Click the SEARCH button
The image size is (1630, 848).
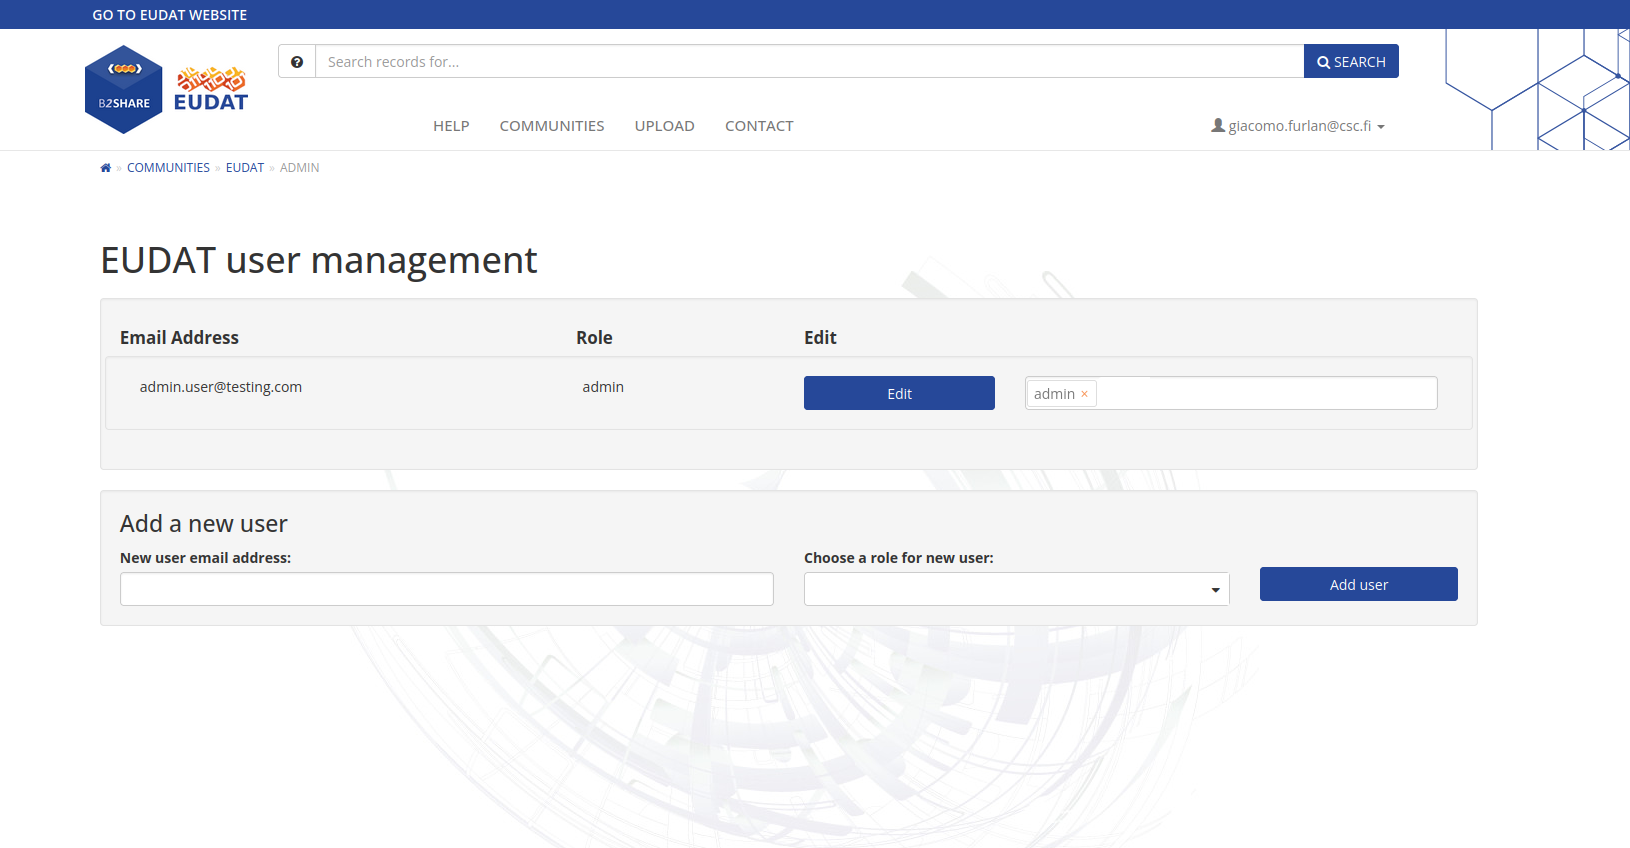point(1351,62)
